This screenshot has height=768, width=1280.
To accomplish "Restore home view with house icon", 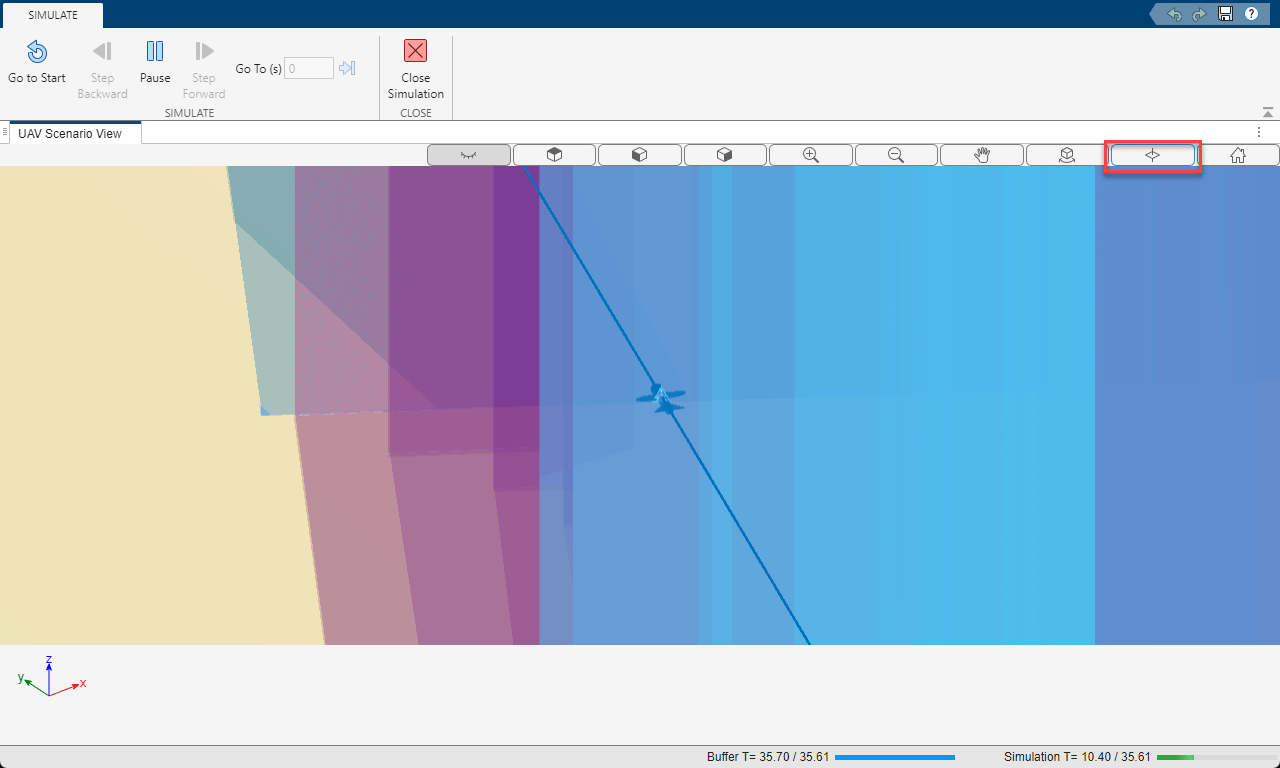I will [1238, 155].
